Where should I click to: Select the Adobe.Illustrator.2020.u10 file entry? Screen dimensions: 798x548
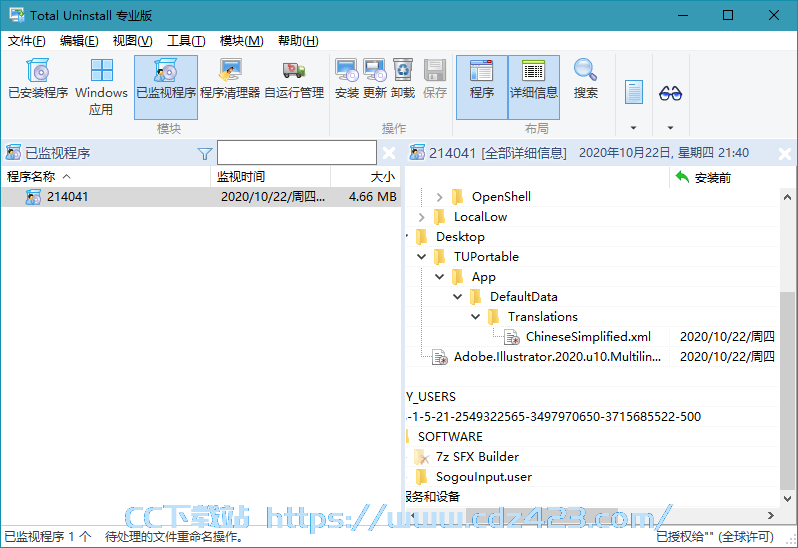[557, 357]
